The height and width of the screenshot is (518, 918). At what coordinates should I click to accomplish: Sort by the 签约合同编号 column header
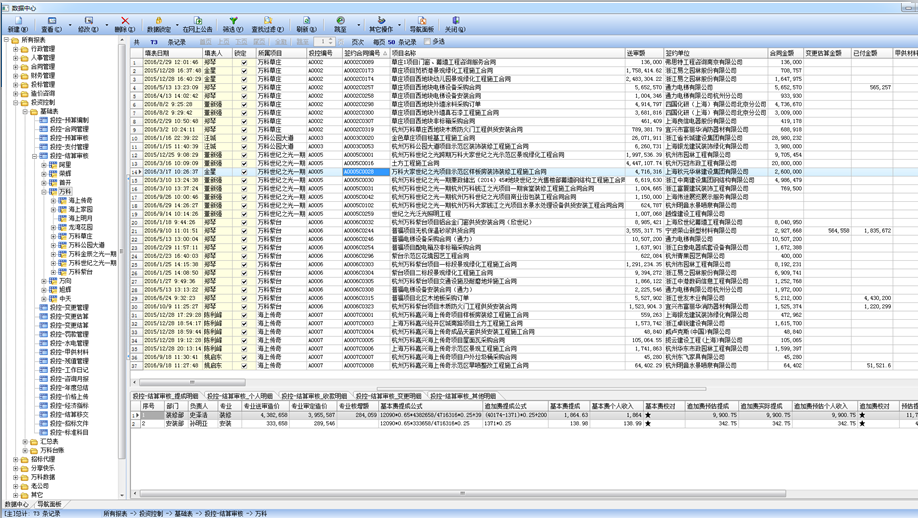[366, 53]
